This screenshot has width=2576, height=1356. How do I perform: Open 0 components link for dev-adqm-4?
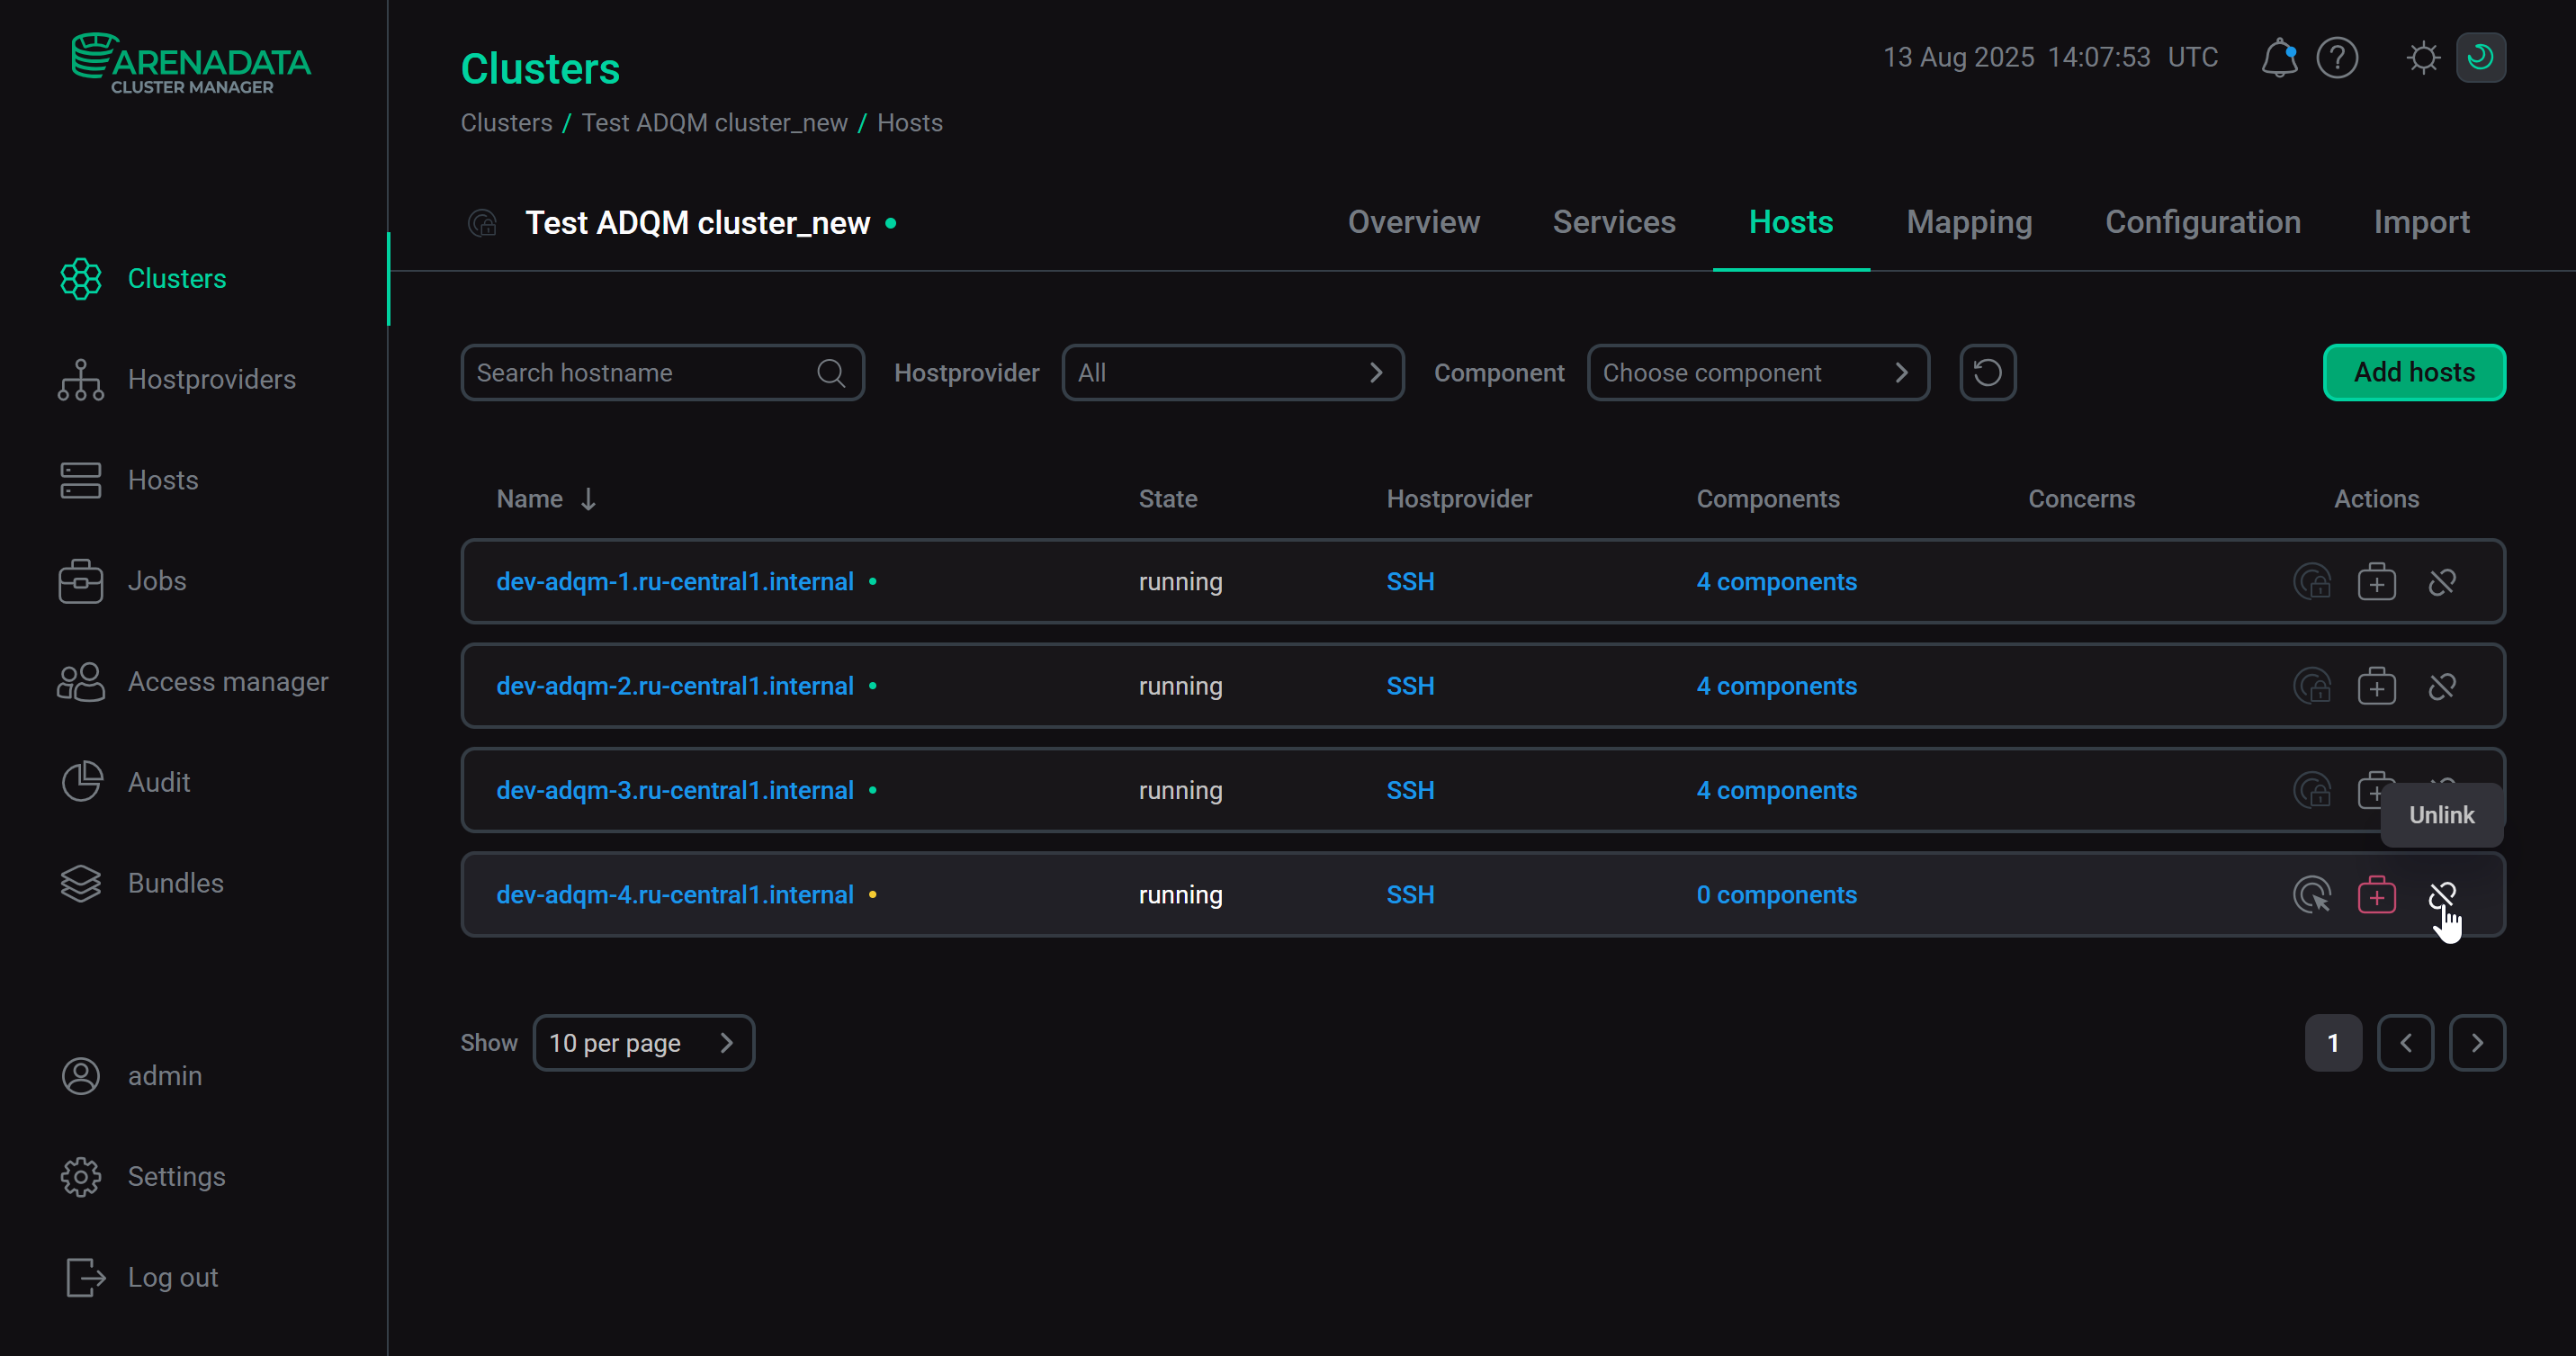pos(1776,895)
